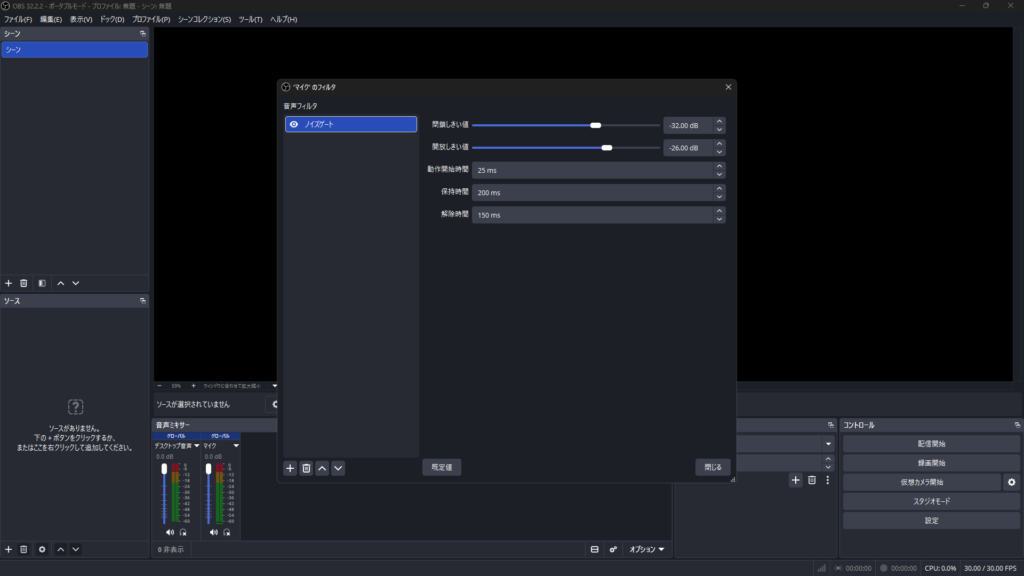Decrease 開放しきい値 dB spinner down
Image resolution: width=1024 pixels, height=576 pixels.
click(719, 152)
